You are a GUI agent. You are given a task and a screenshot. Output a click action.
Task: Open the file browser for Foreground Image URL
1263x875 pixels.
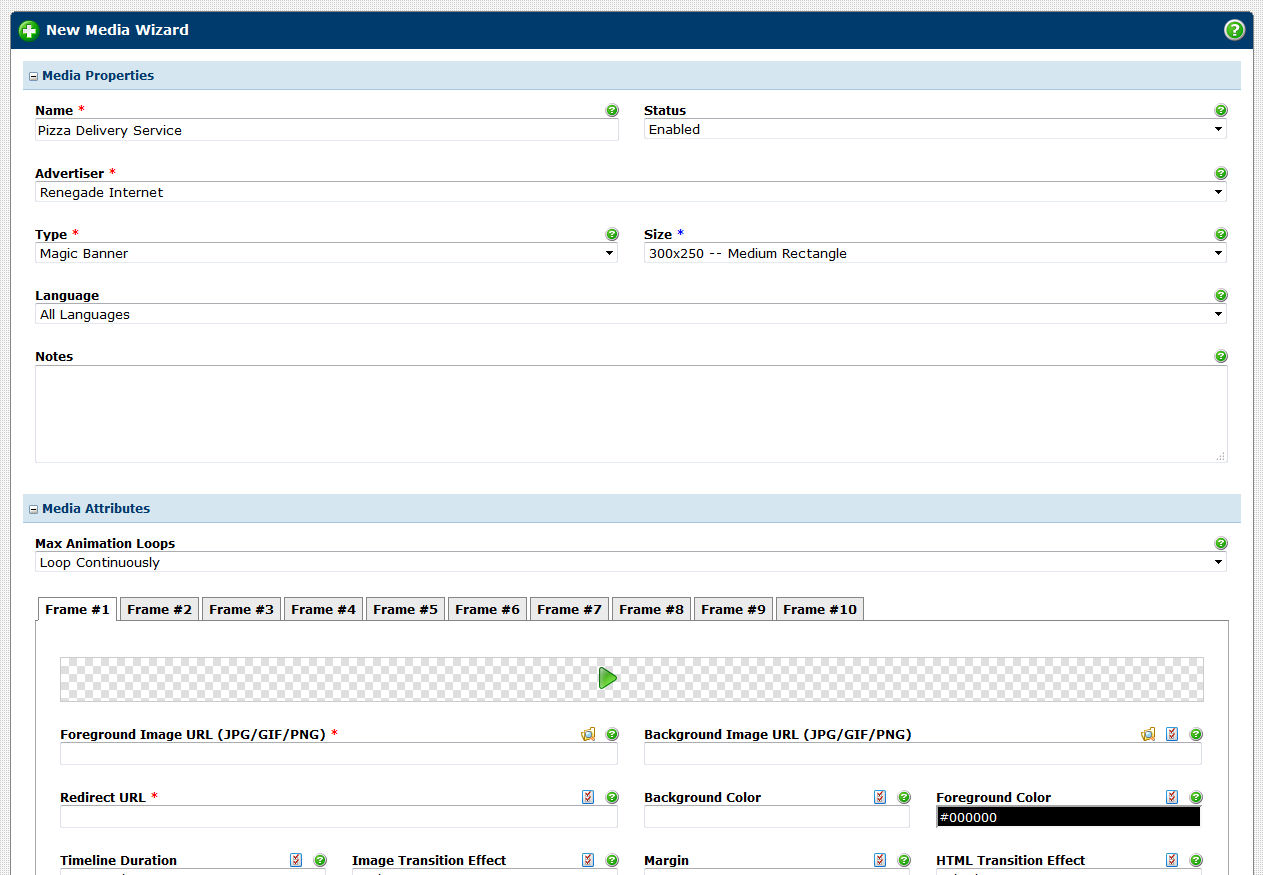coord(588,734)
